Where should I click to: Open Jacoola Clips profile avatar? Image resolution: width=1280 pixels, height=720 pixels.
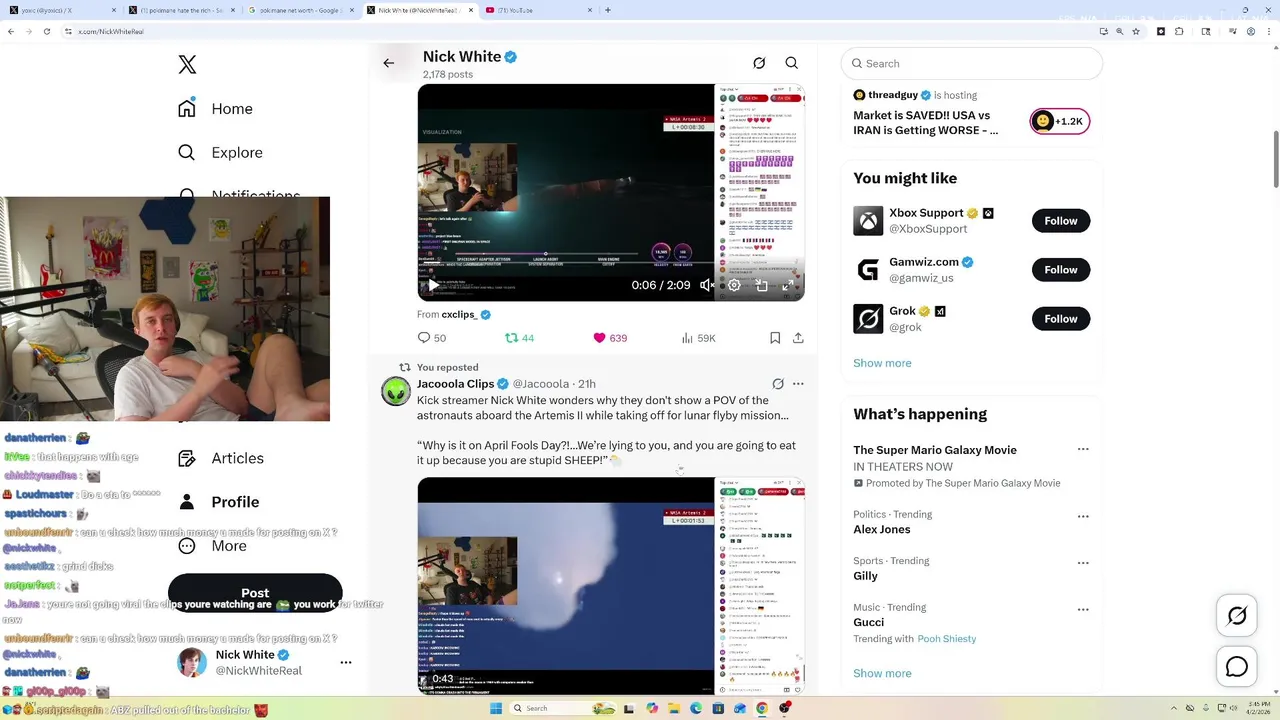coord(396,391)
